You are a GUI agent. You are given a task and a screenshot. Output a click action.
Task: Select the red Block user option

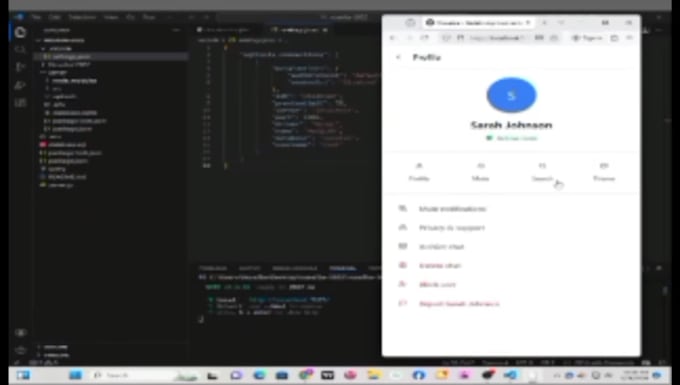click(x=511, y=284)
